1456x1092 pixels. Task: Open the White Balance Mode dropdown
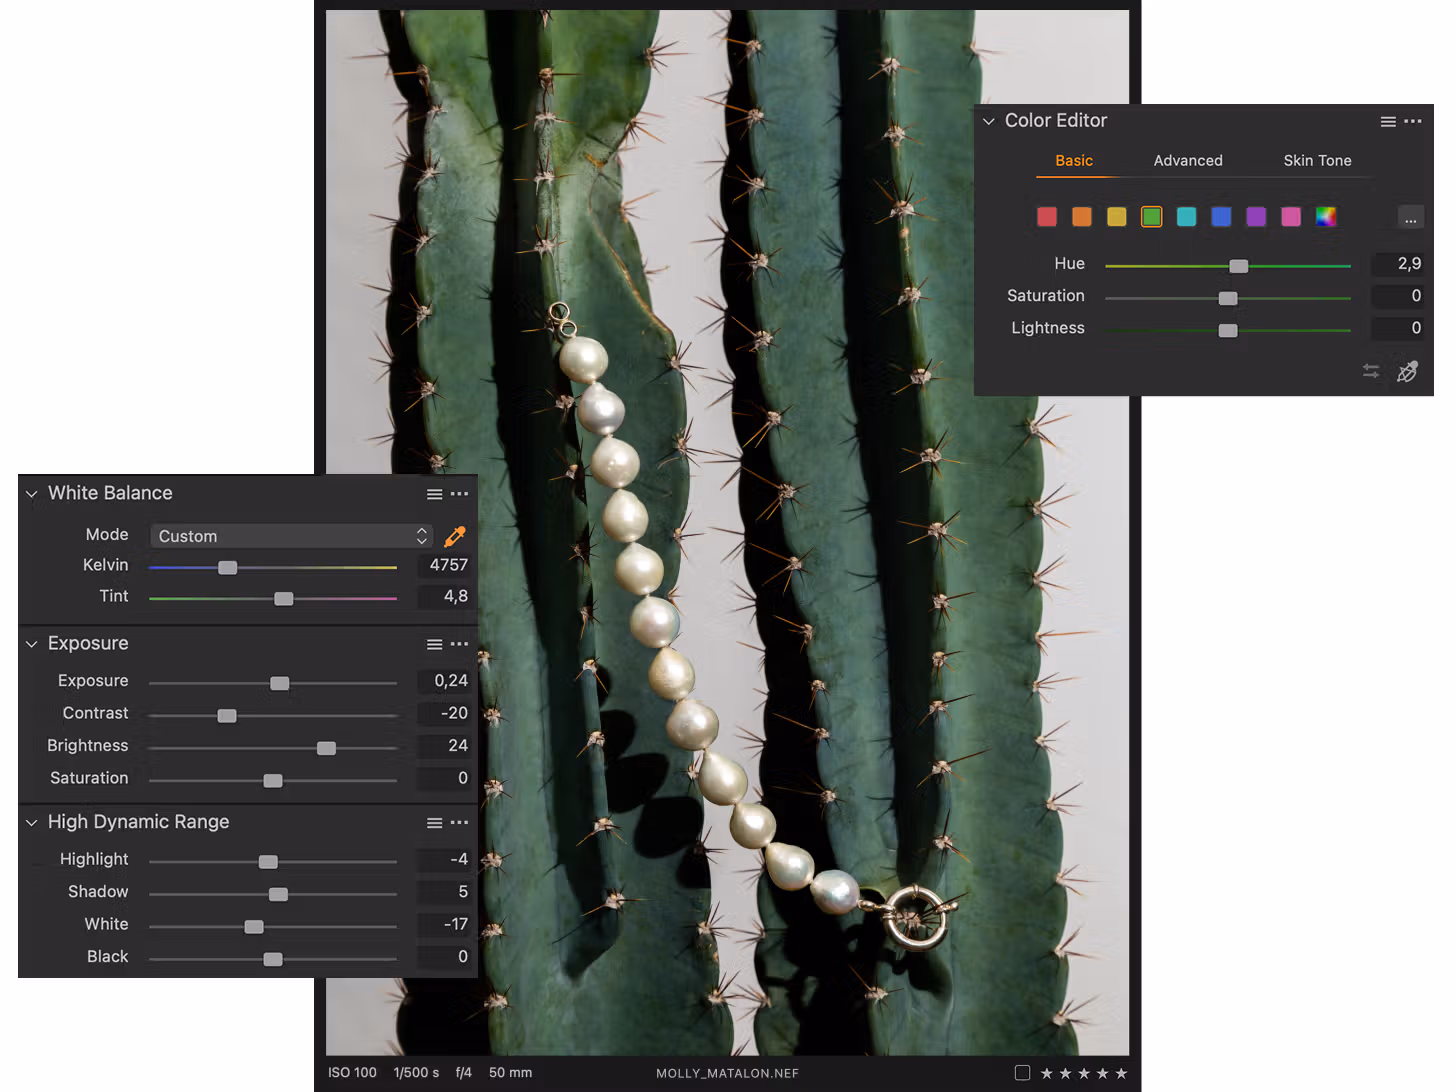(x=290, y=536)
